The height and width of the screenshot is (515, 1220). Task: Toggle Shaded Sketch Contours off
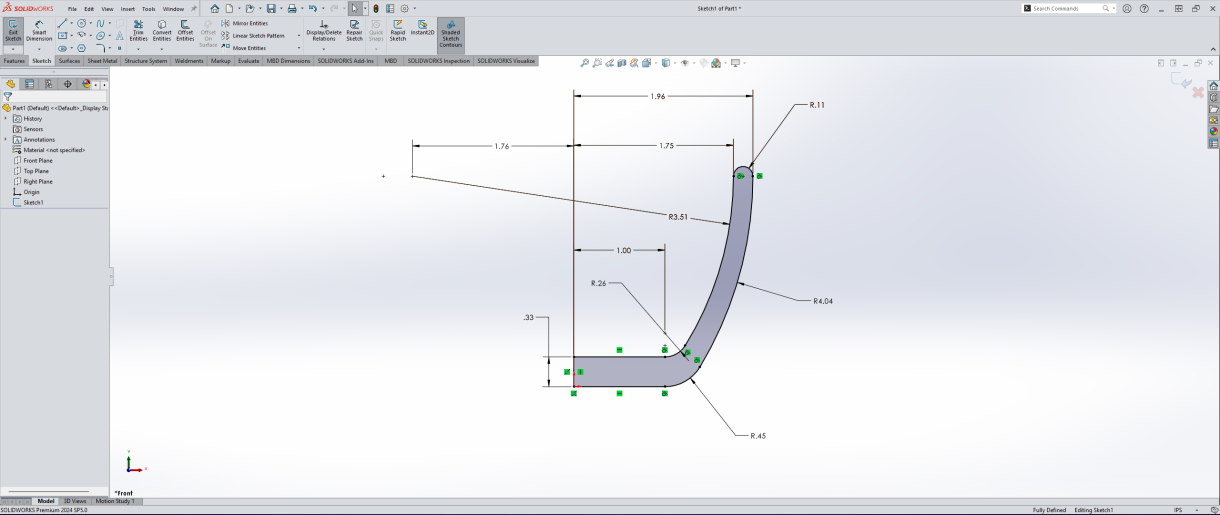tap(451, 33)
